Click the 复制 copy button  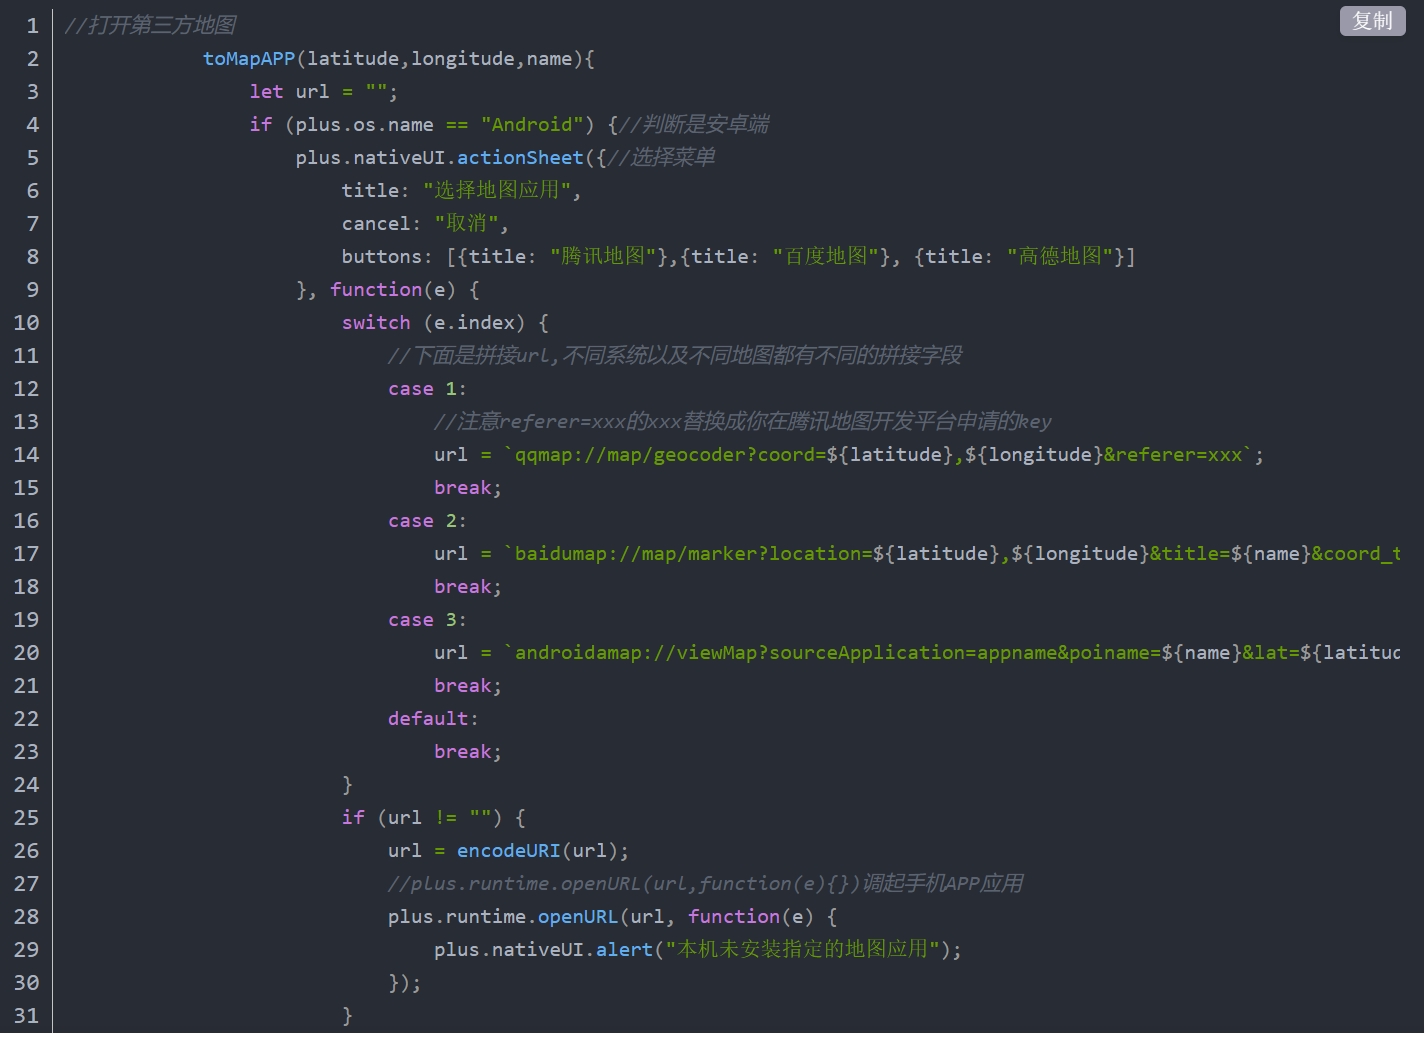1372,21
